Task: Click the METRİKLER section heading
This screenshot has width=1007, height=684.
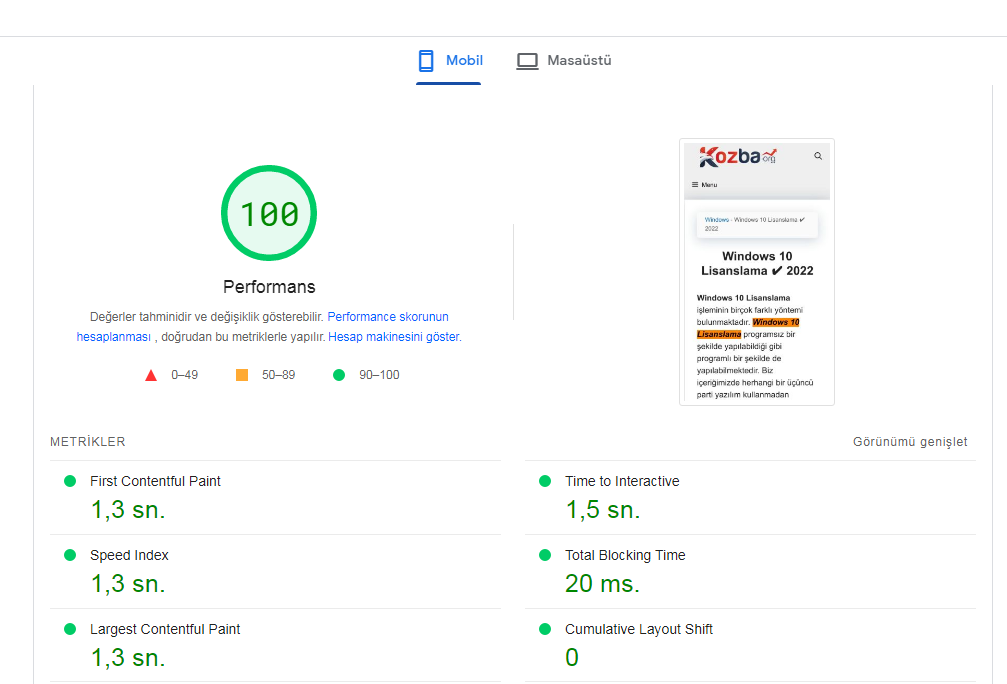Action: (88, 442)
